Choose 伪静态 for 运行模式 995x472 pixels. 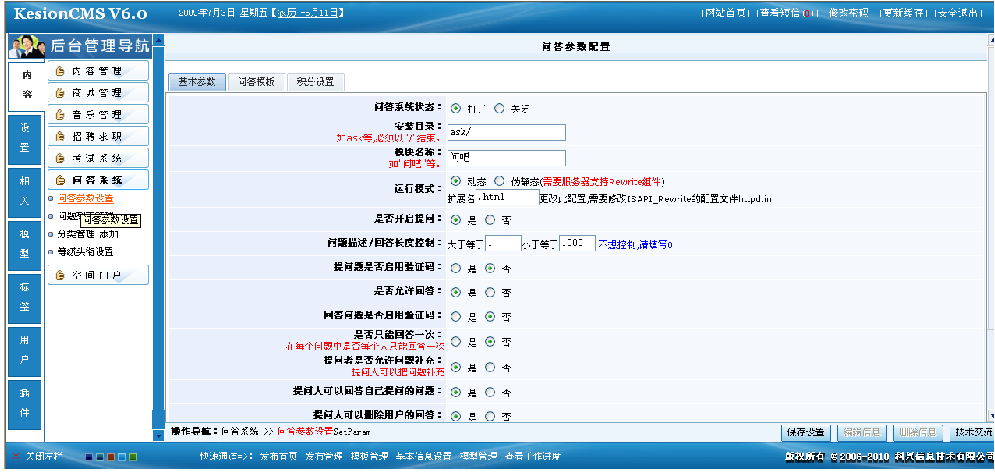point(499,181)
